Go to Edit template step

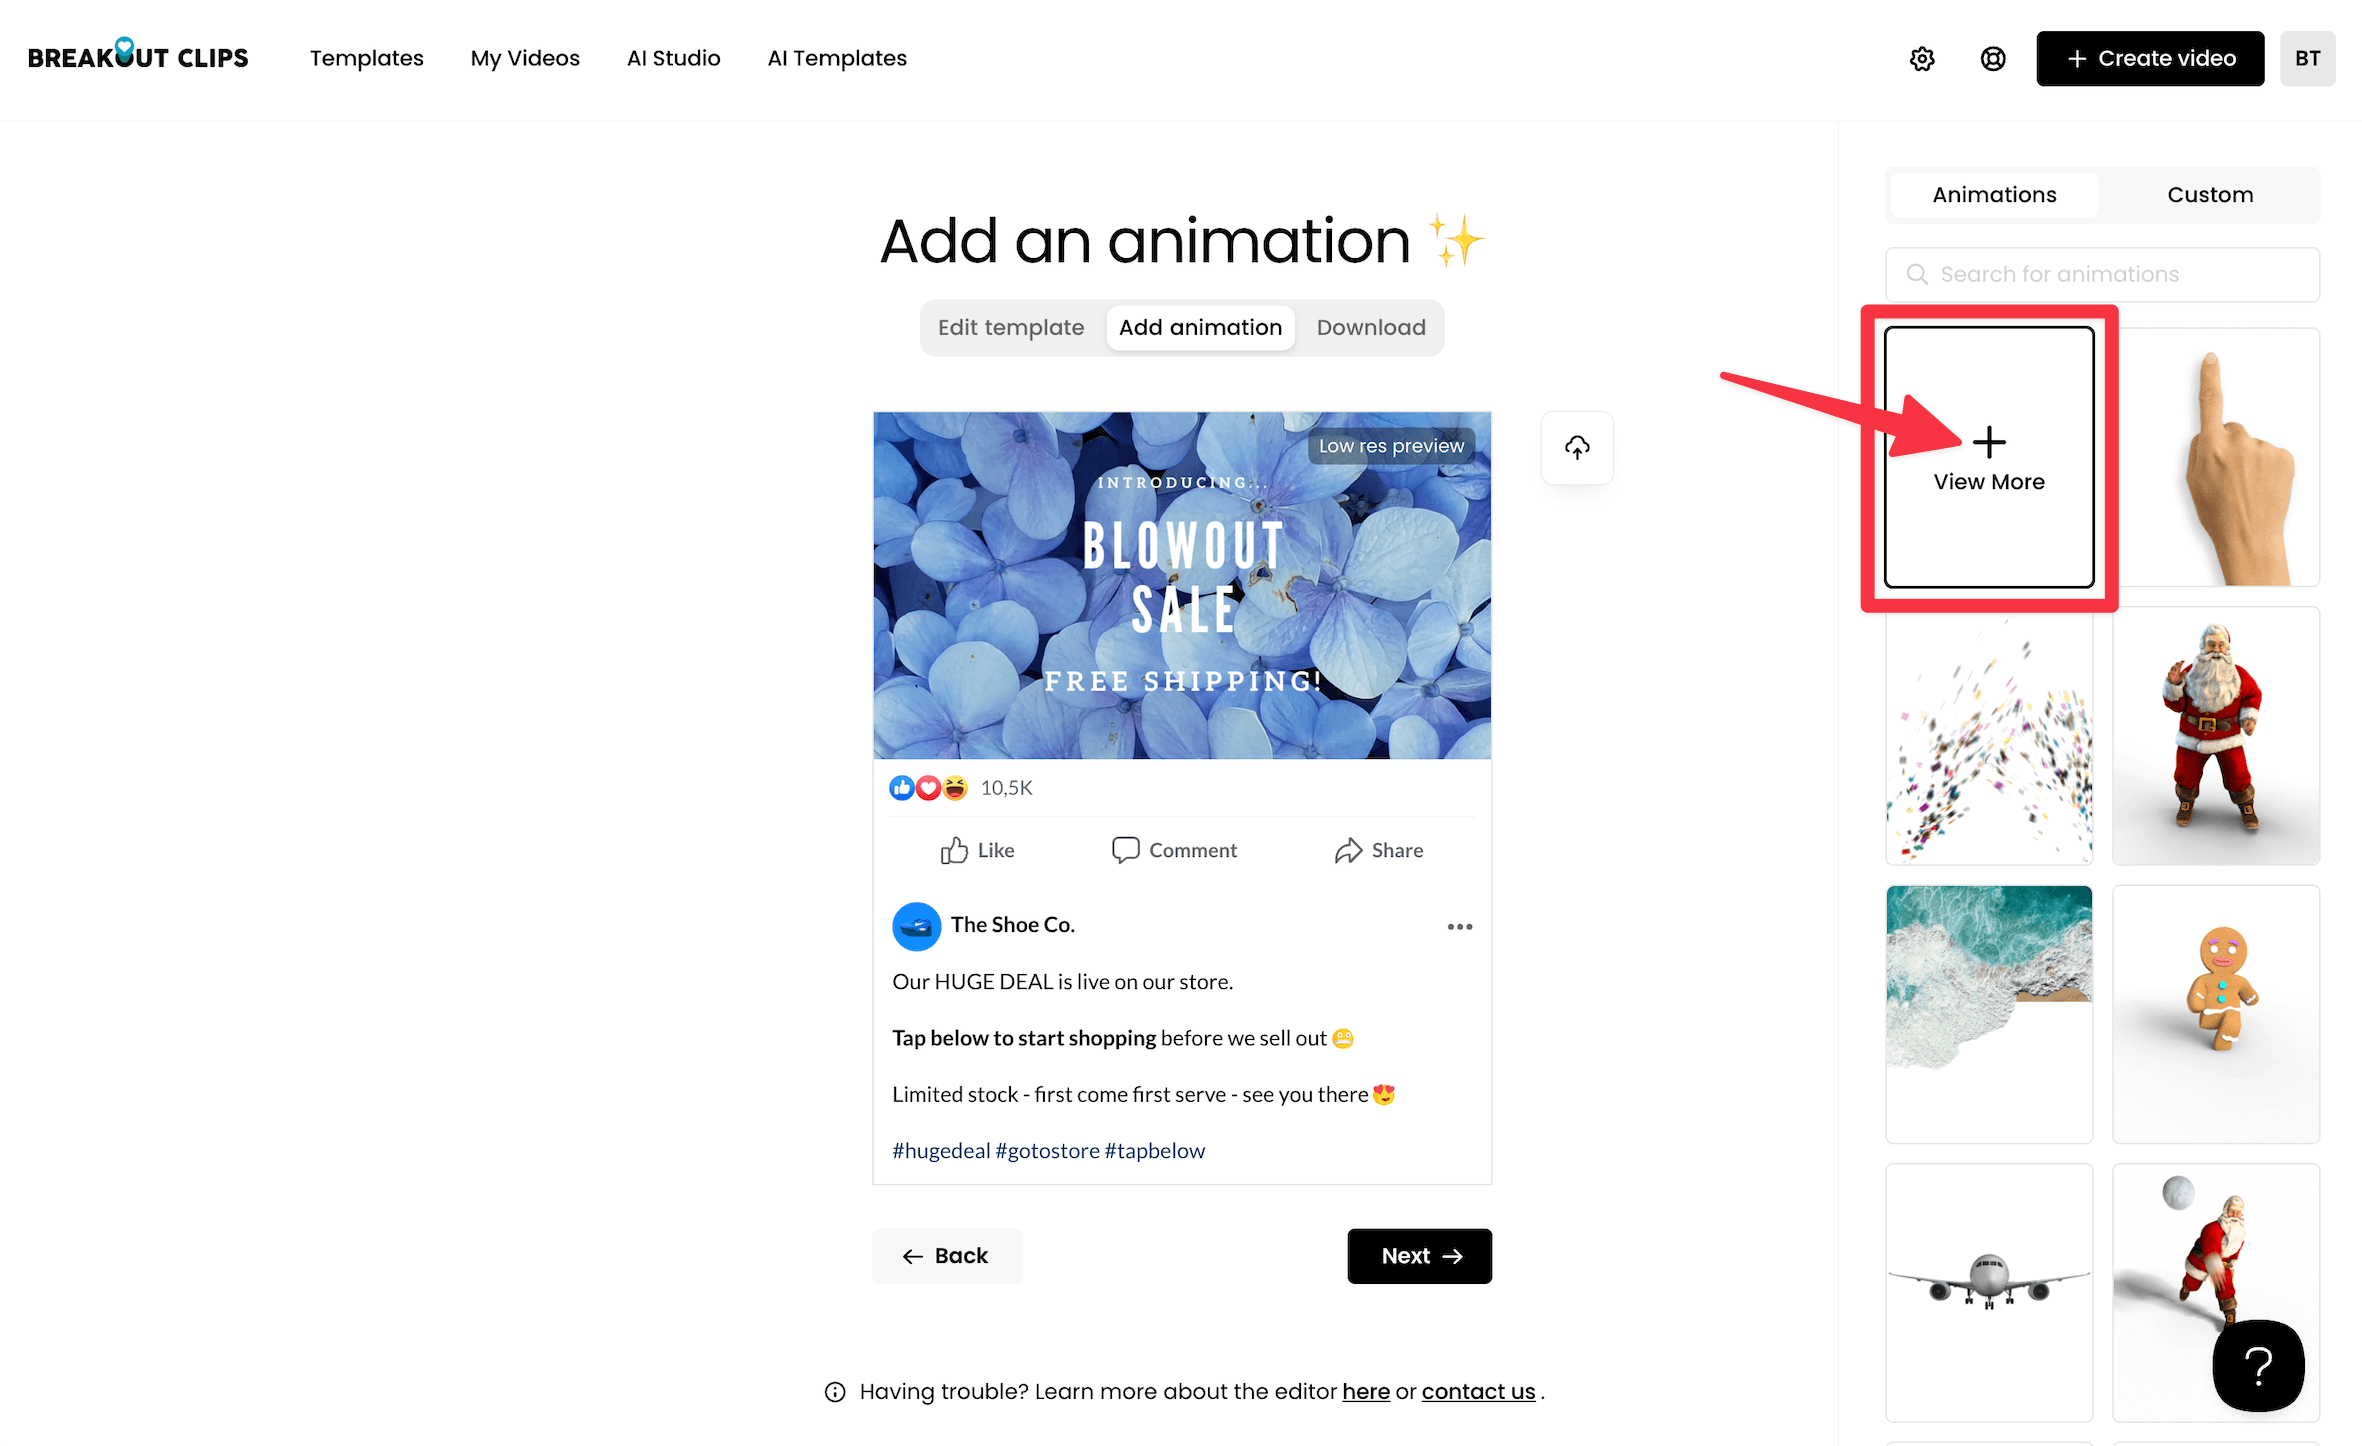coord(1010,328)
